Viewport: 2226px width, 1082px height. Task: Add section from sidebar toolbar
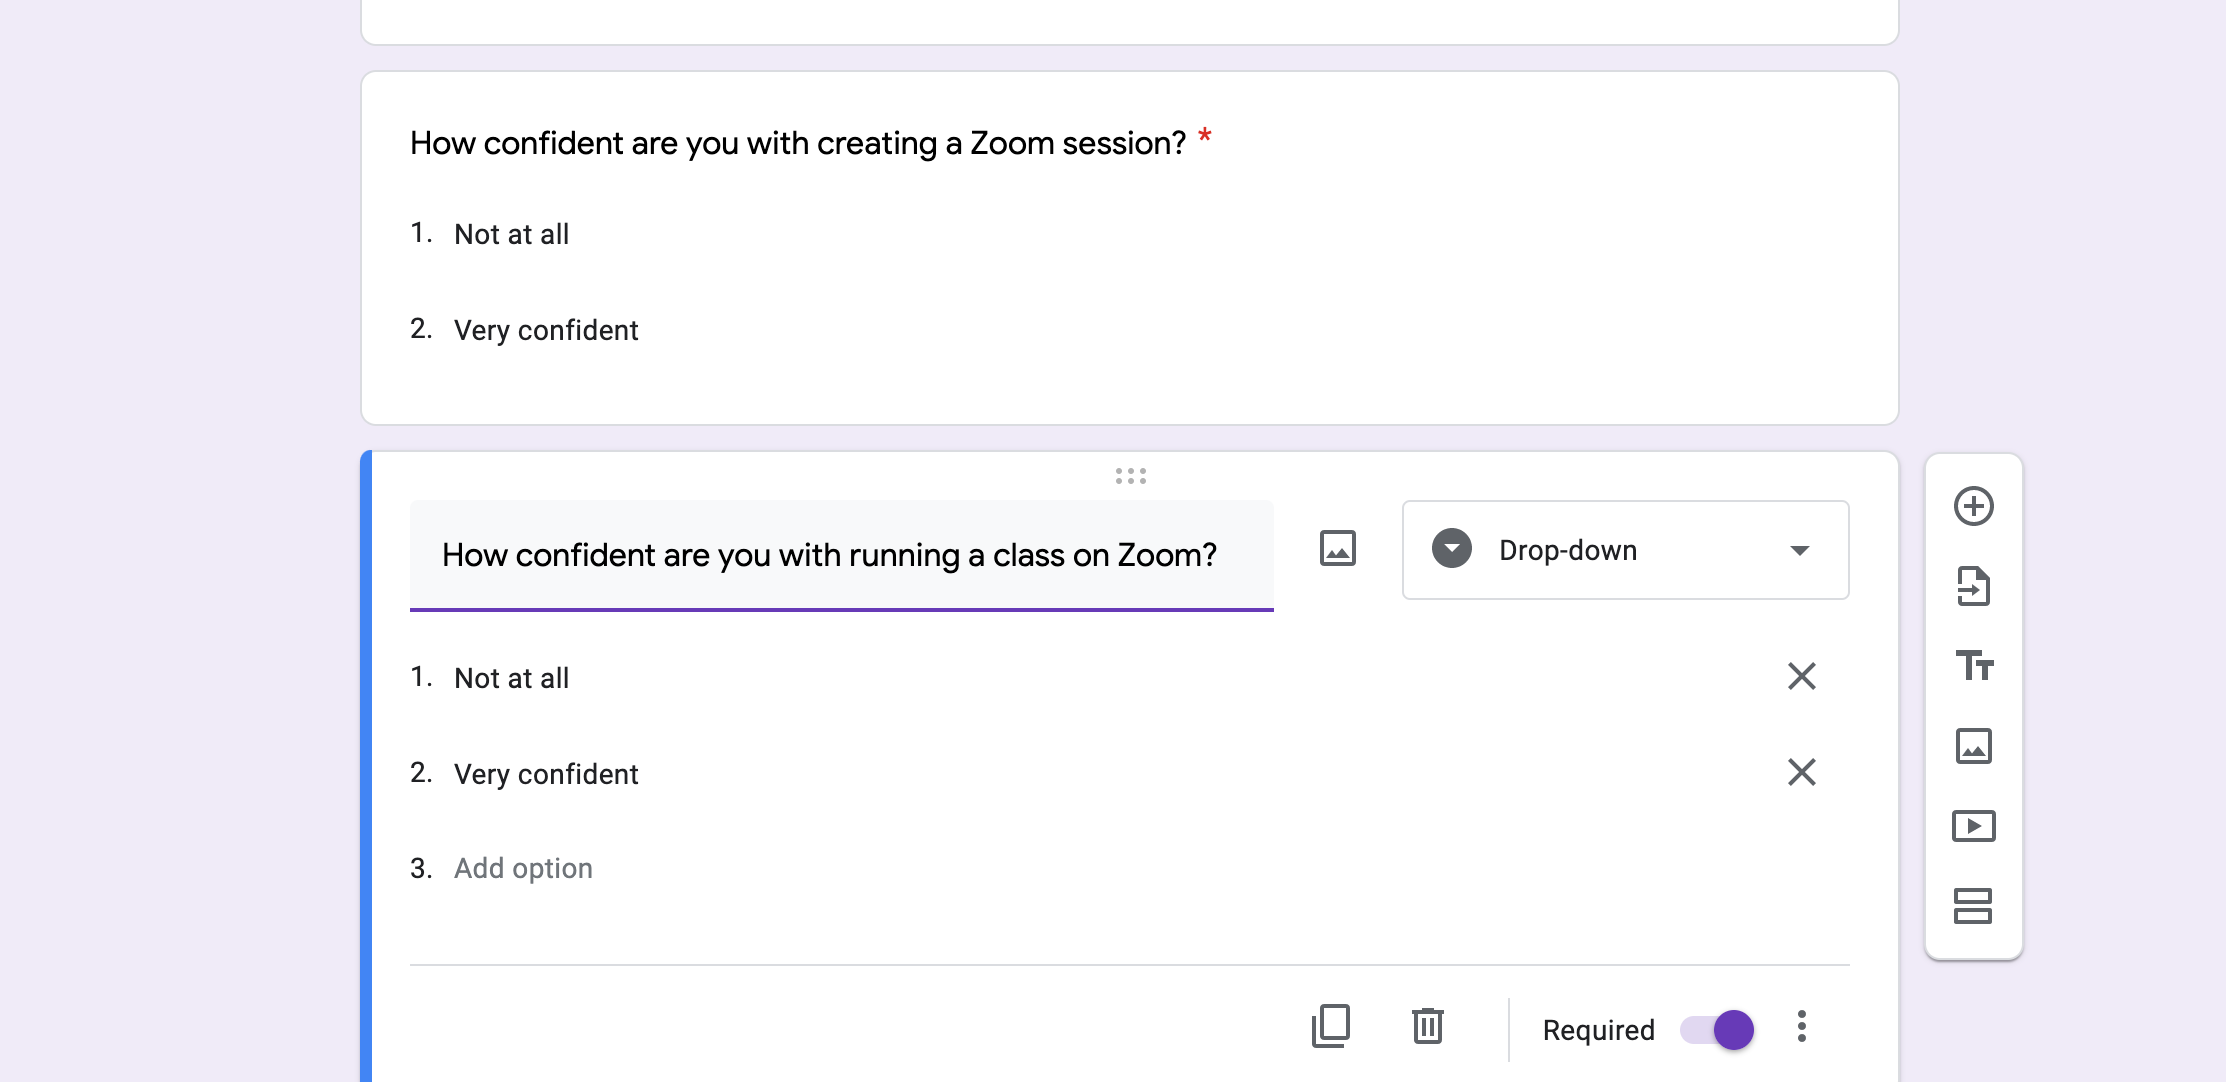1973,906
